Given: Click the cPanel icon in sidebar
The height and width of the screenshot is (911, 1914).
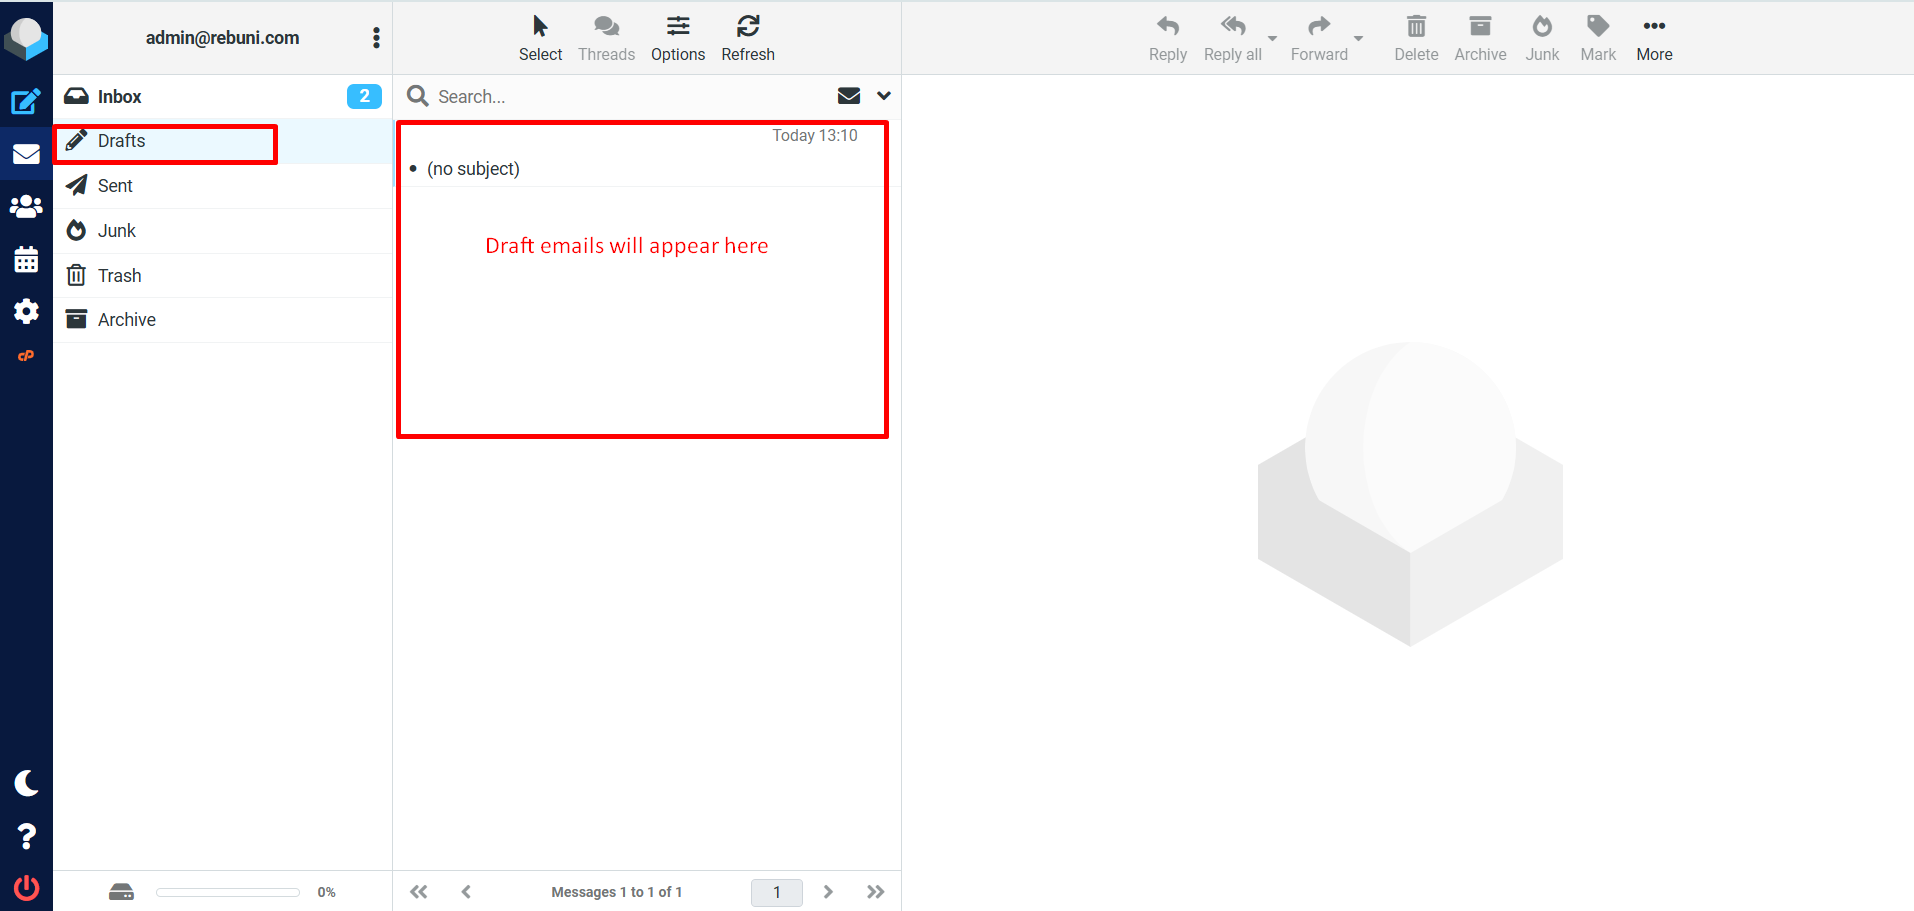Looking at the screenshot, I should pos(26,356).
